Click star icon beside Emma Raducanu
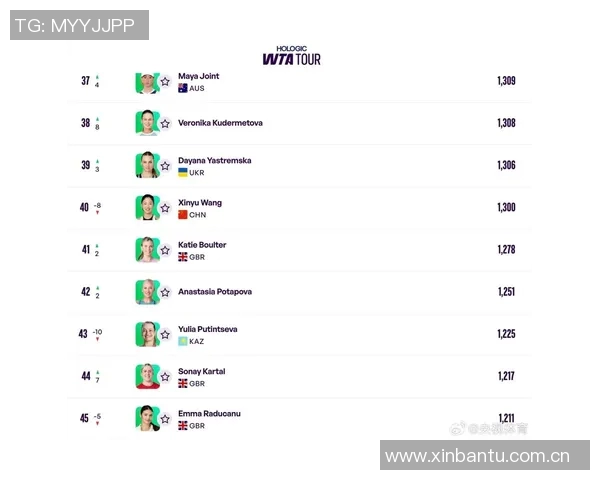Screen dimensions: 600x480 point(165,419)
